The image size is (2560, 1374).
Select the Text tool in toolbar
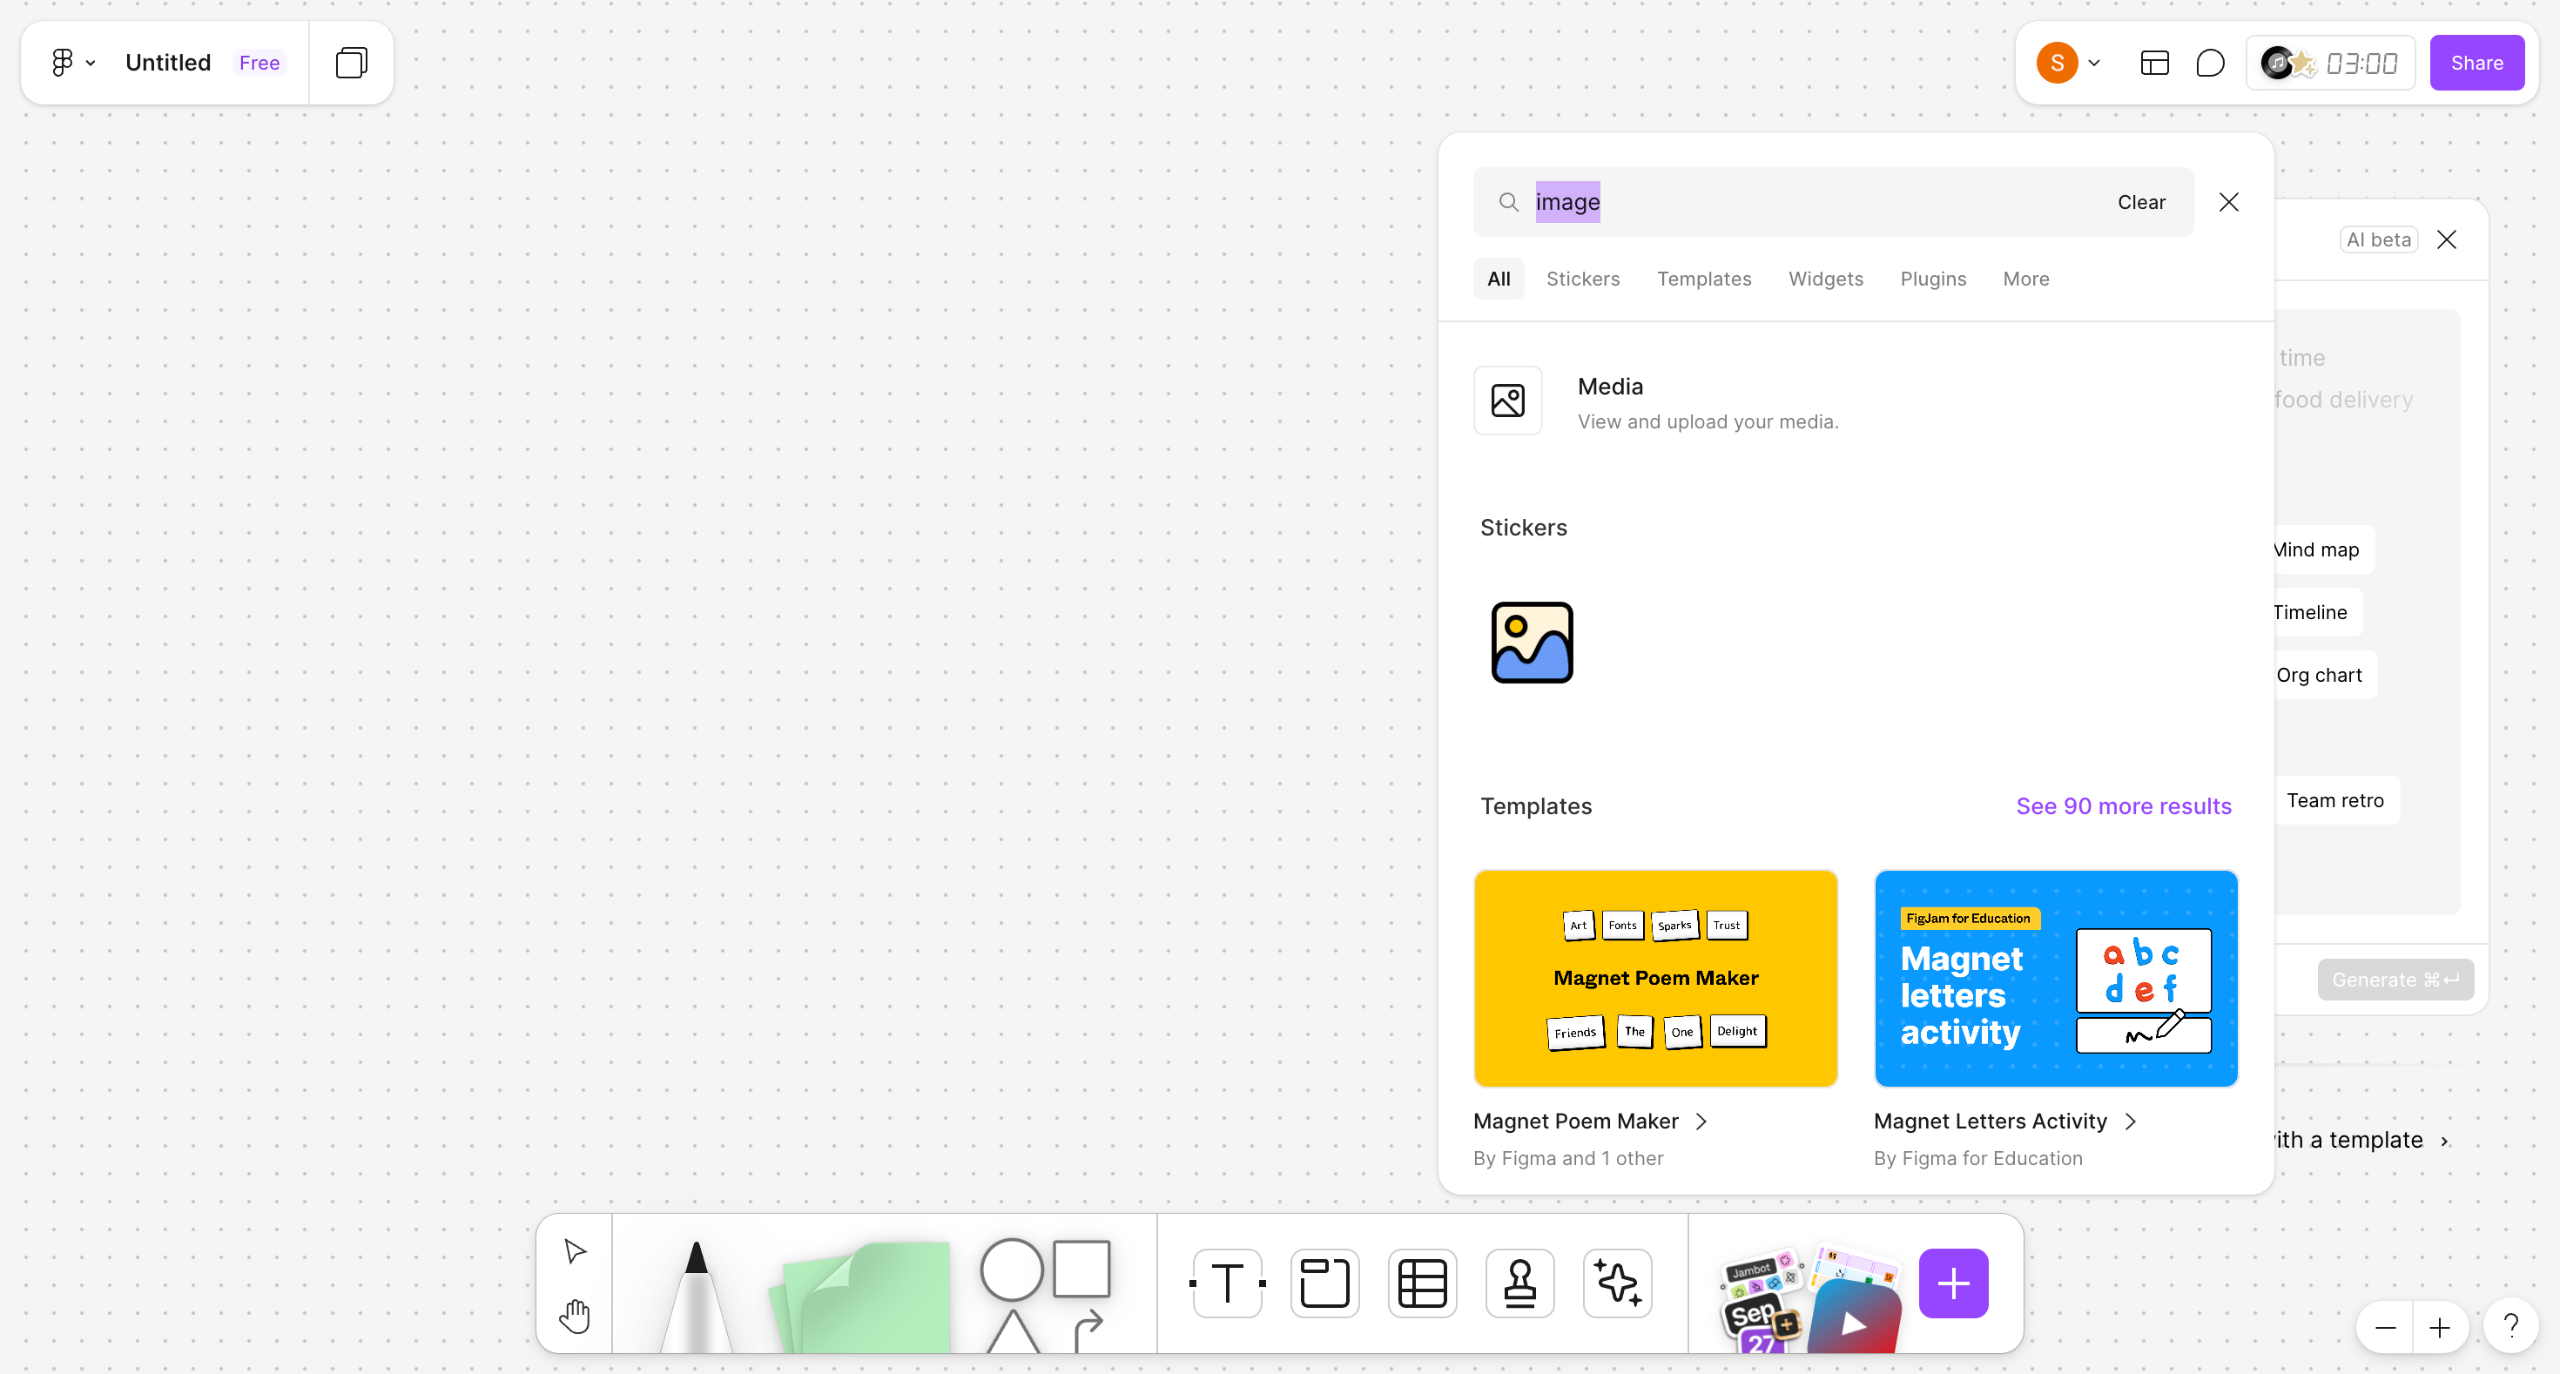(x=1227, y=1283)
